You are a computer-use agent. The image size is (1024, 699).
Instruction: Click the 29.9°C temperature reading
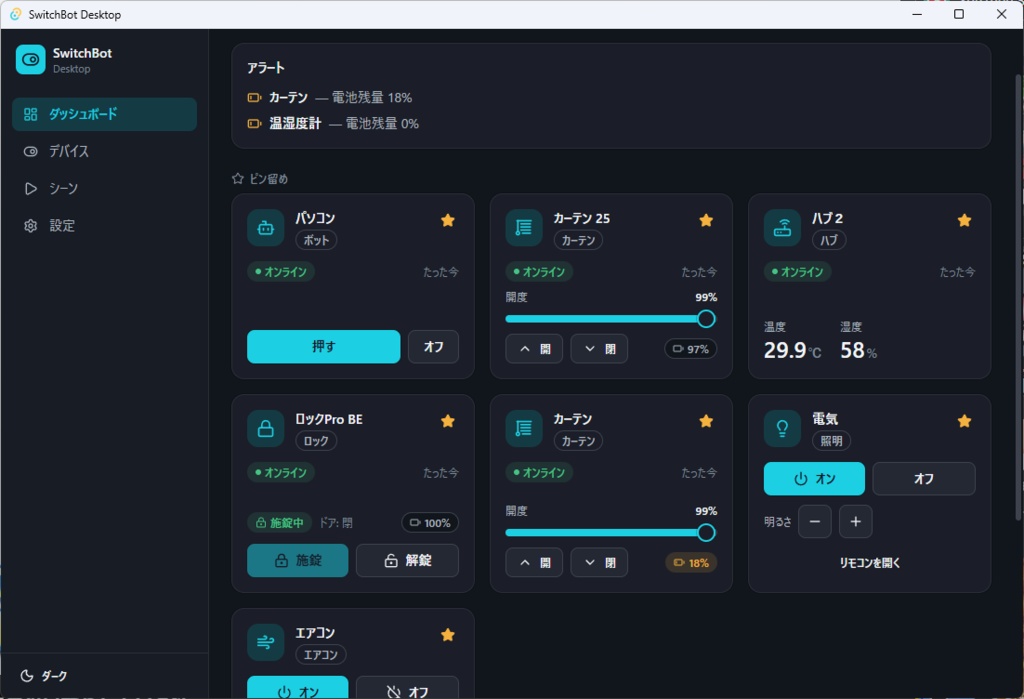[792, 351]
